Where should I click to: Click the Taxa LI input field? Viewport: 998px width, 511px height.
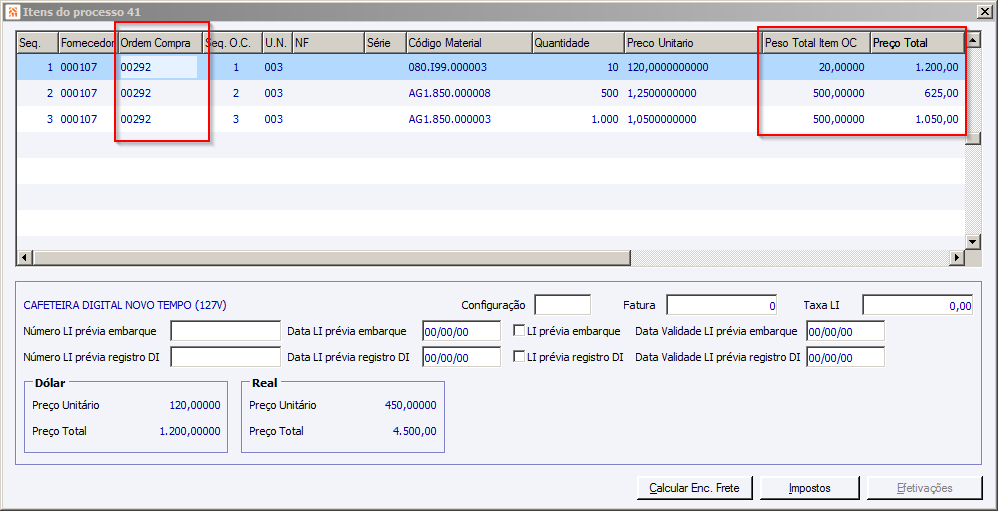[917, 305]
